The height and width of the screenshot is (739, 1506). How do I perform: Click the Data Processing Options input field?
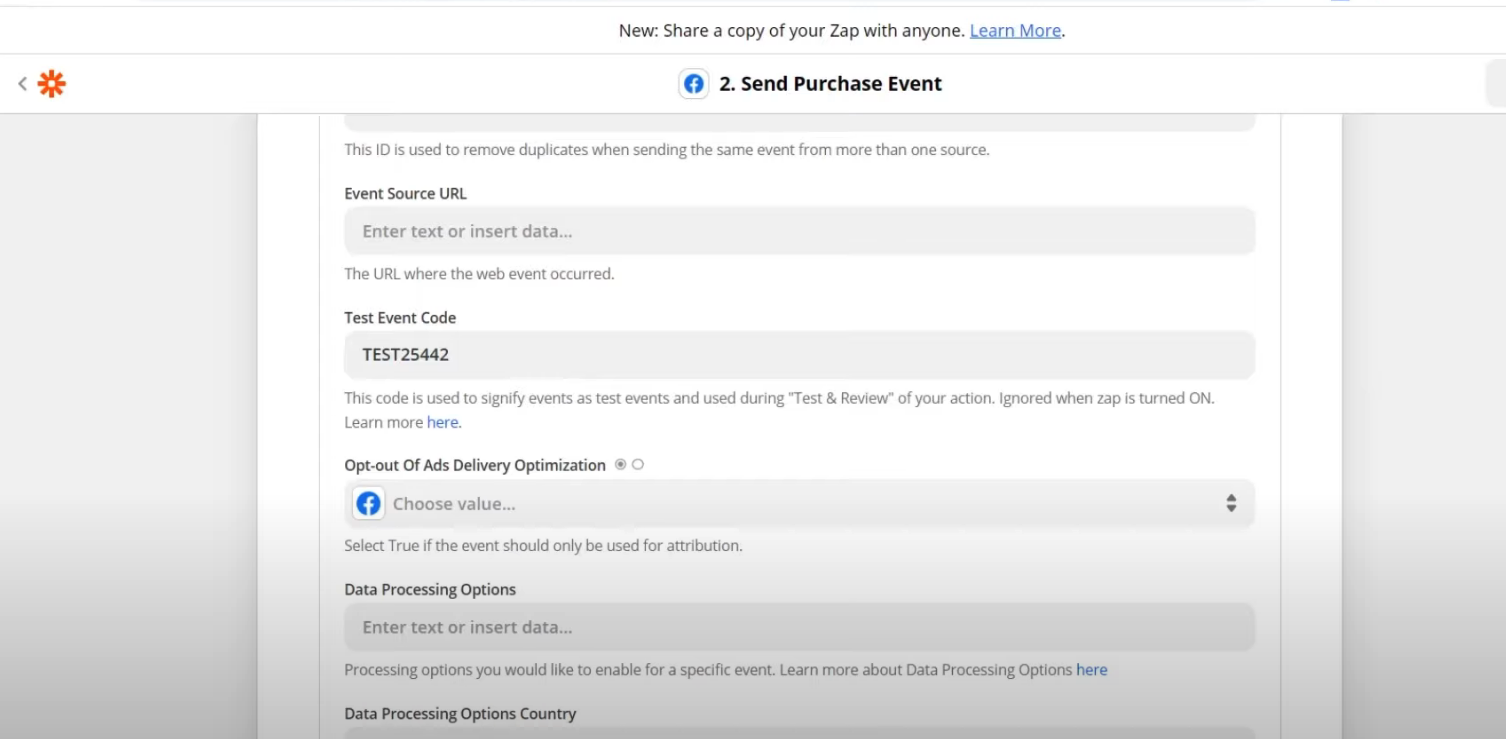coord(799,627)
